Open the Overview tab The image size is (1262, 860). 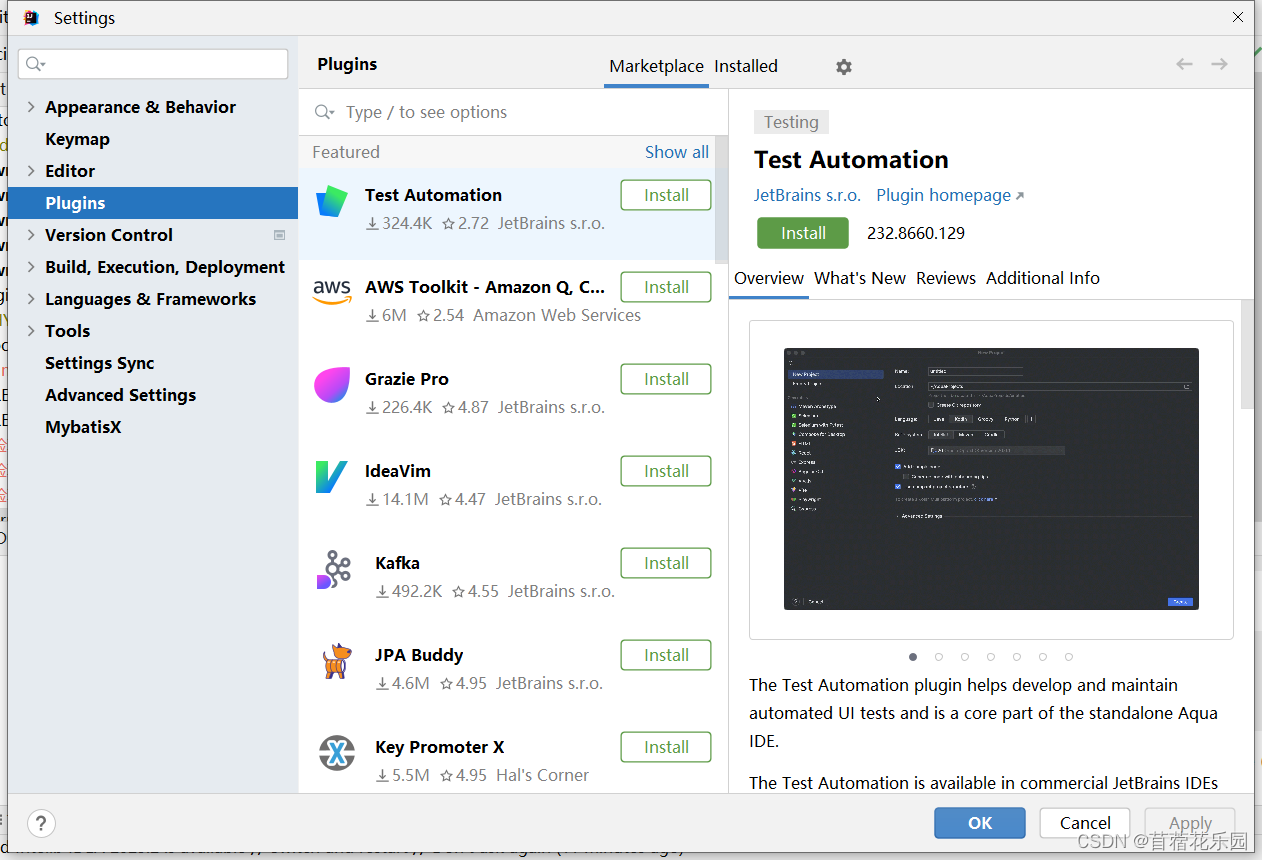tap(768, 278)
